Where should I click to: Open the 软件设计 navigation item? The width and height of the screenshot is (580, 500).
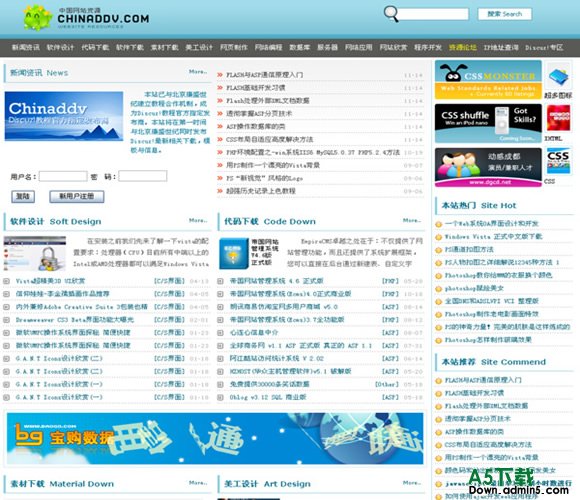click(x=60, y=47)
